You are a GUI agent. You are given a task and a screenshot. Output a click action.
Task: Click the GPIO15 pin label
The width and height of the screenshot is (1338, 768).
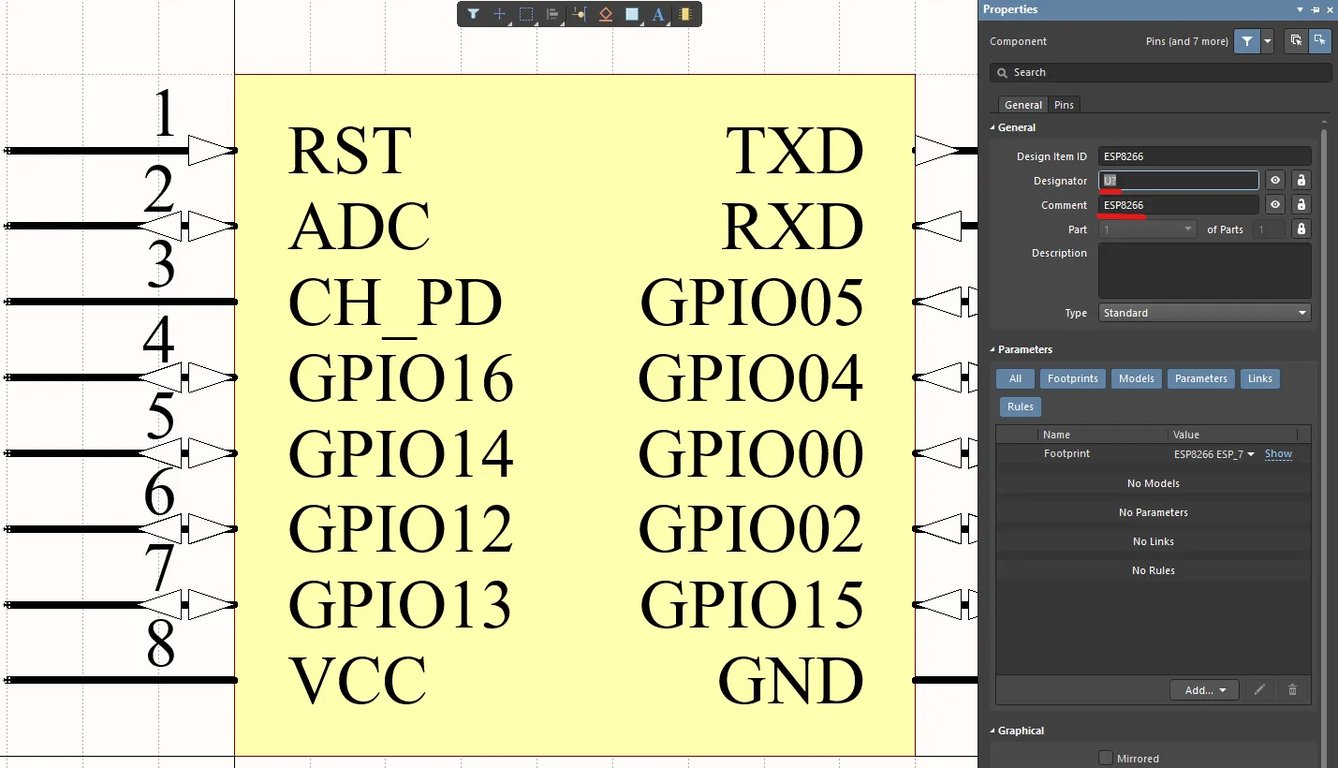(x=752, y=605)
